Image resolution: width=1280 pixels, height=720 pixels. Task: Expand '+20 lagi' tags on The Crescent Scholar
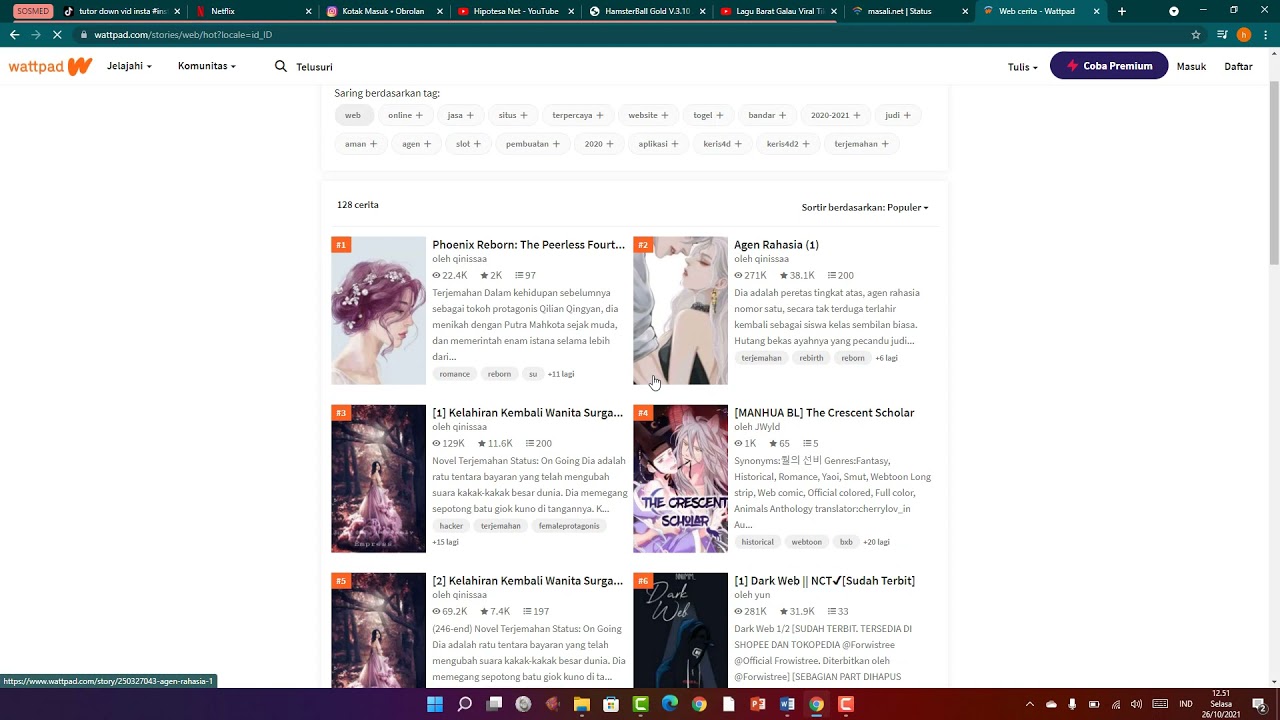click(x=876, y=542)
